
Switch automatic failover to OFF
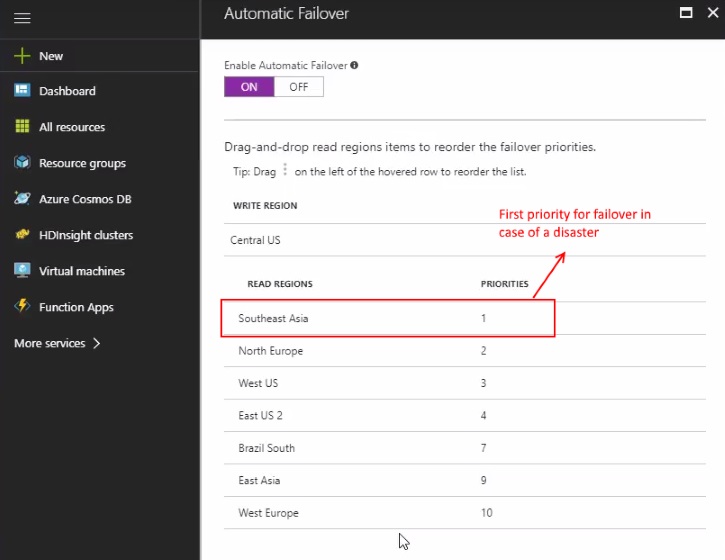pyautogui.click(x=299, y=87)
